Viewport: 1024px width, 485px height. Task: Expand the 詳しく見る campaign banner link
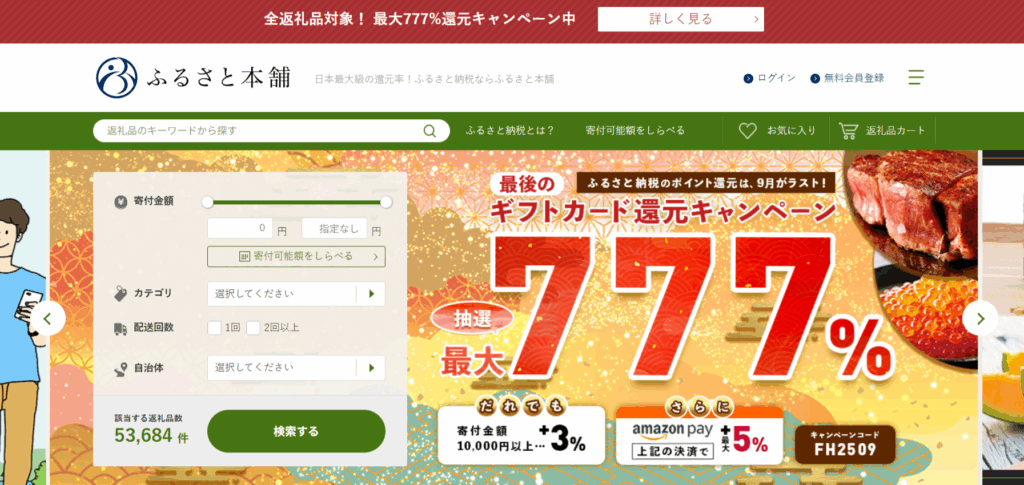click(680, 19)
